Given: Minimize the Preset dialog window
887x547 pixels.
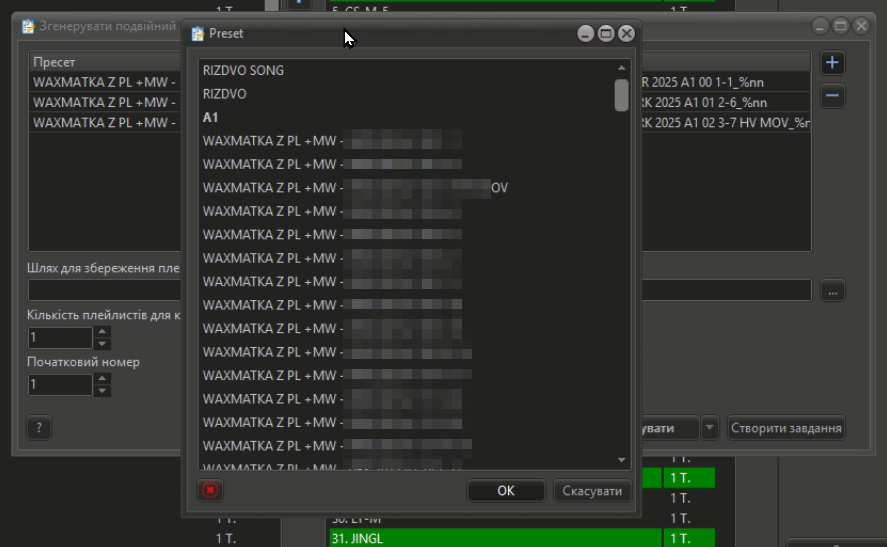Looking at the screenshot, I should pos(586,34).
